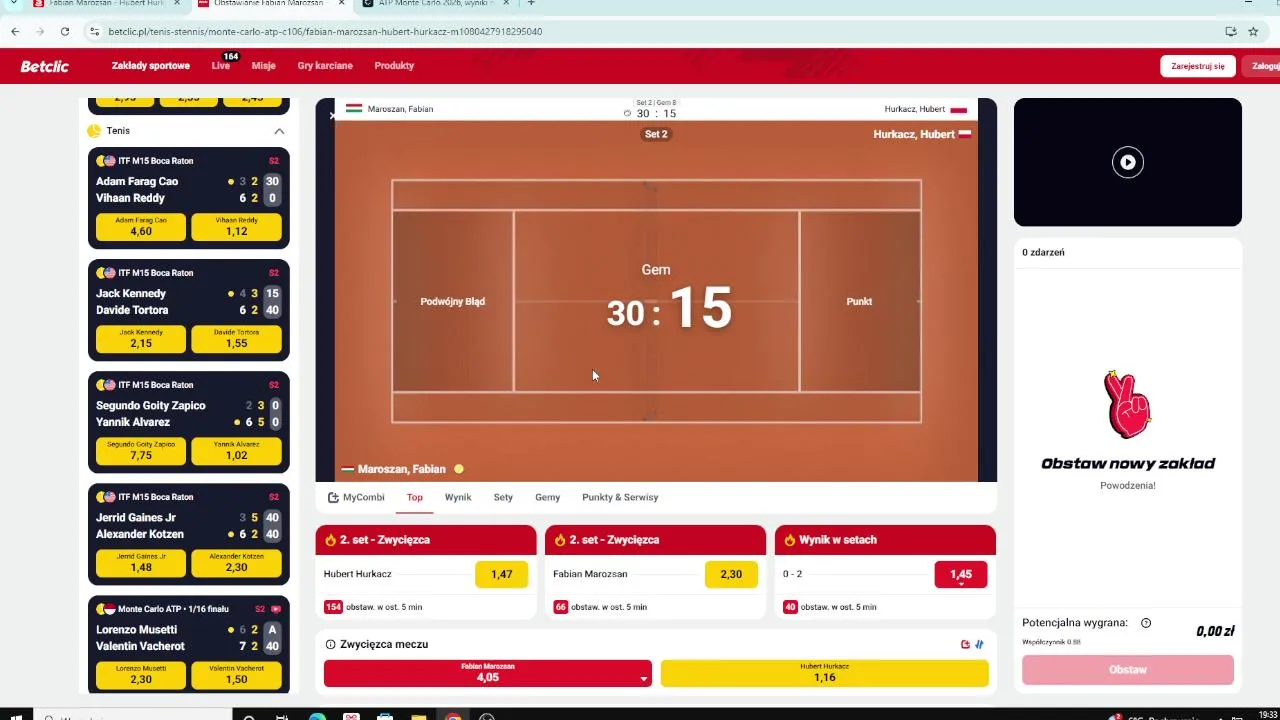This screenshot has height=720, width=1280.
Task: Play the live video stream
Action: [1128, 162]
